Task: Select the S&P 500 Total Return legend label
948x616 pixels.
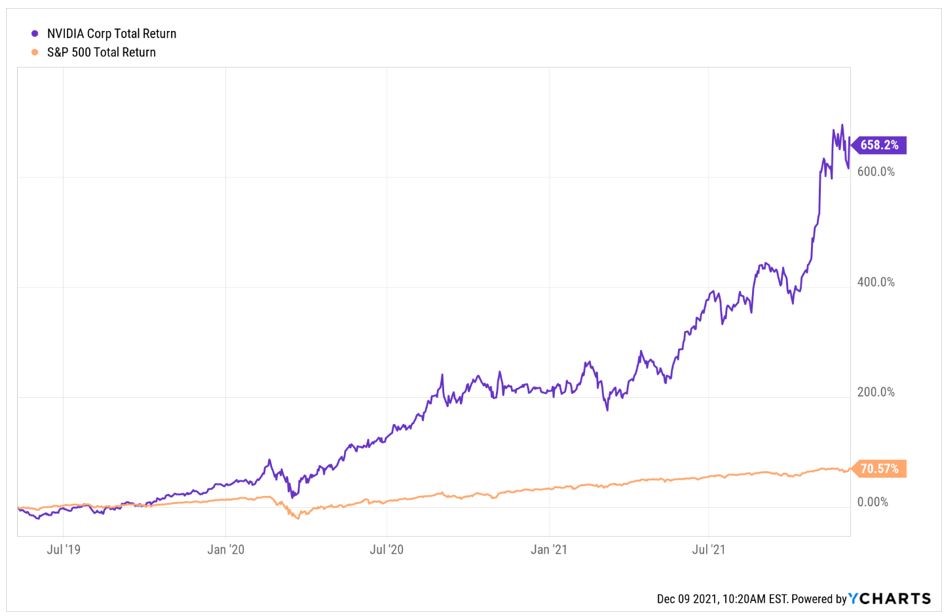Action: [101, 52]
